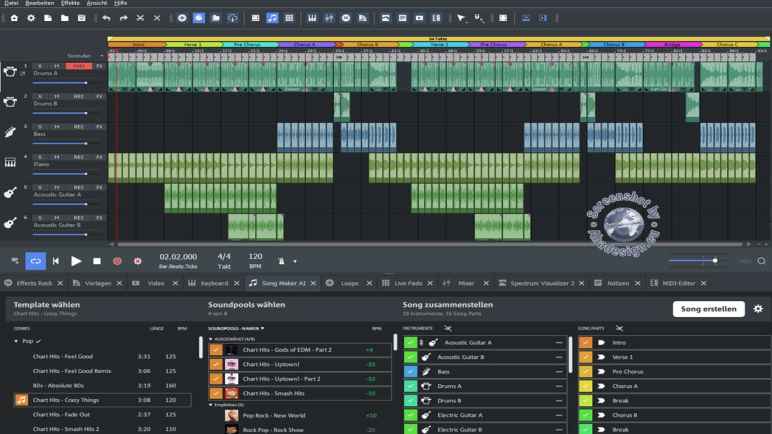Toggle the Bass instrument checkbox
Image resolution: width=772 pixels, height=434 pixels.
[x=411, y=371]
